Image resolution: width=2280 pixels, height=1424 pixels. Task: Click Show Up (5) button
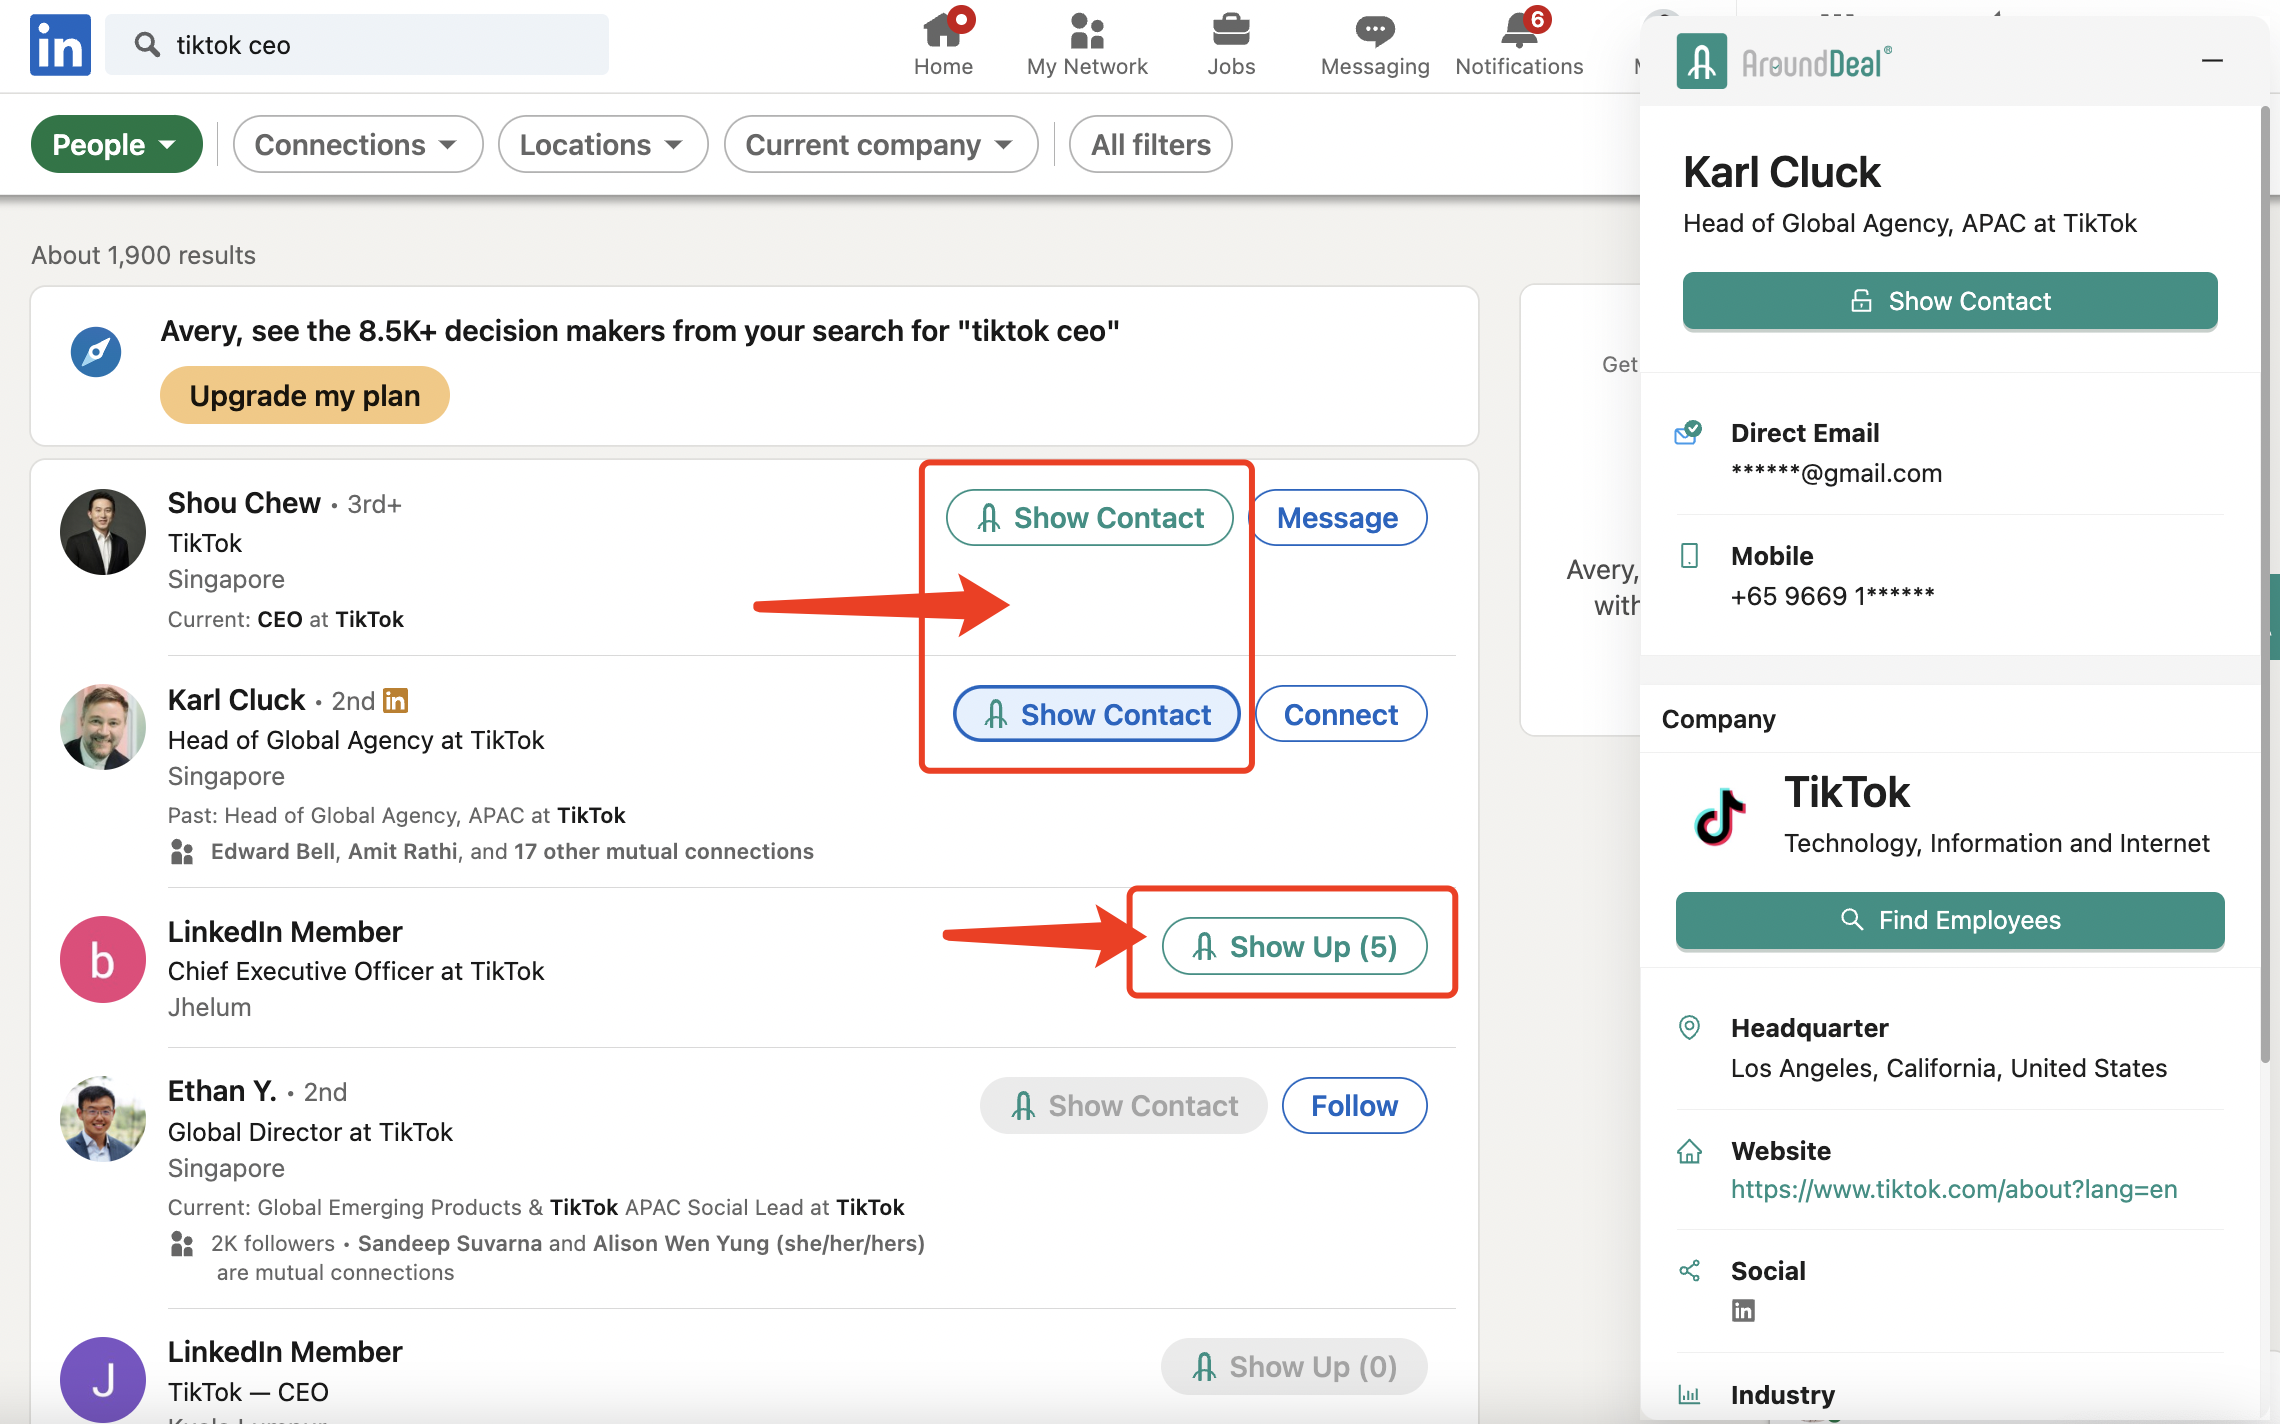coord(1294,946)
